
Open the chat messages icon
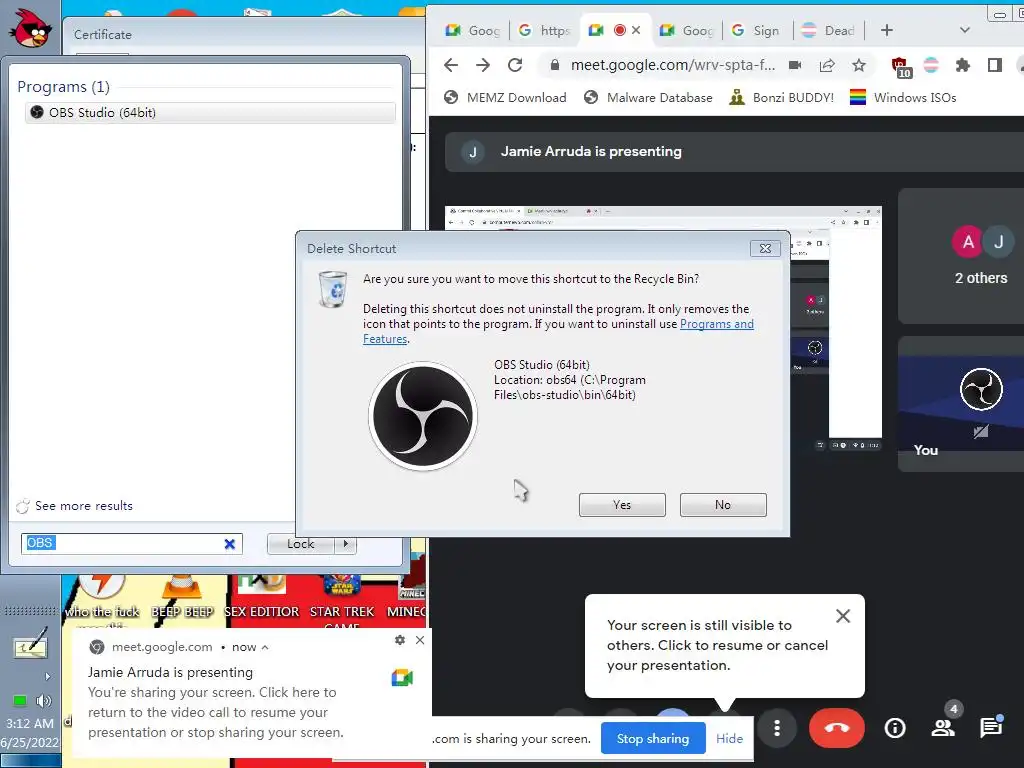tap(991, 728)
